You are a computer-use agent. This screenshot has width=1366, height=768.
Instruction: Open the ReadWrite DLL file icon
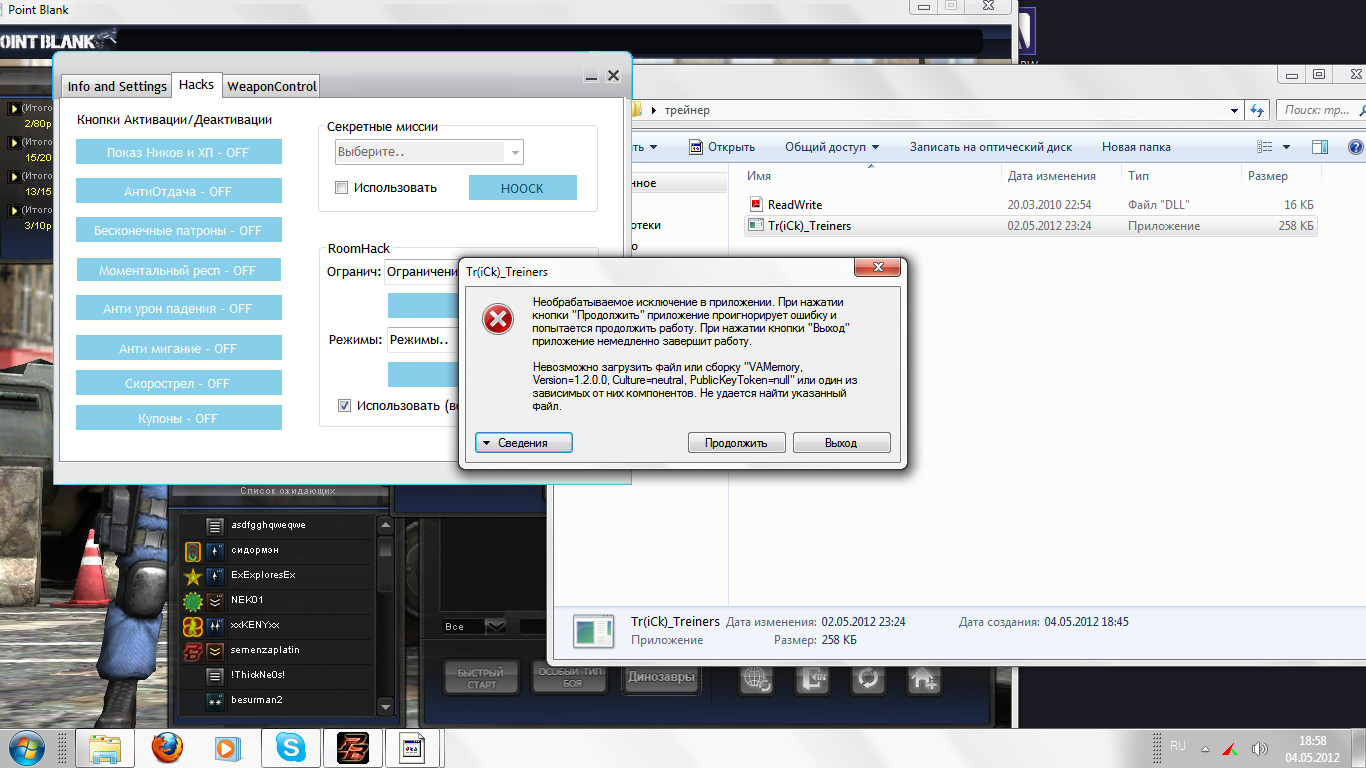[x=757, y=204]
